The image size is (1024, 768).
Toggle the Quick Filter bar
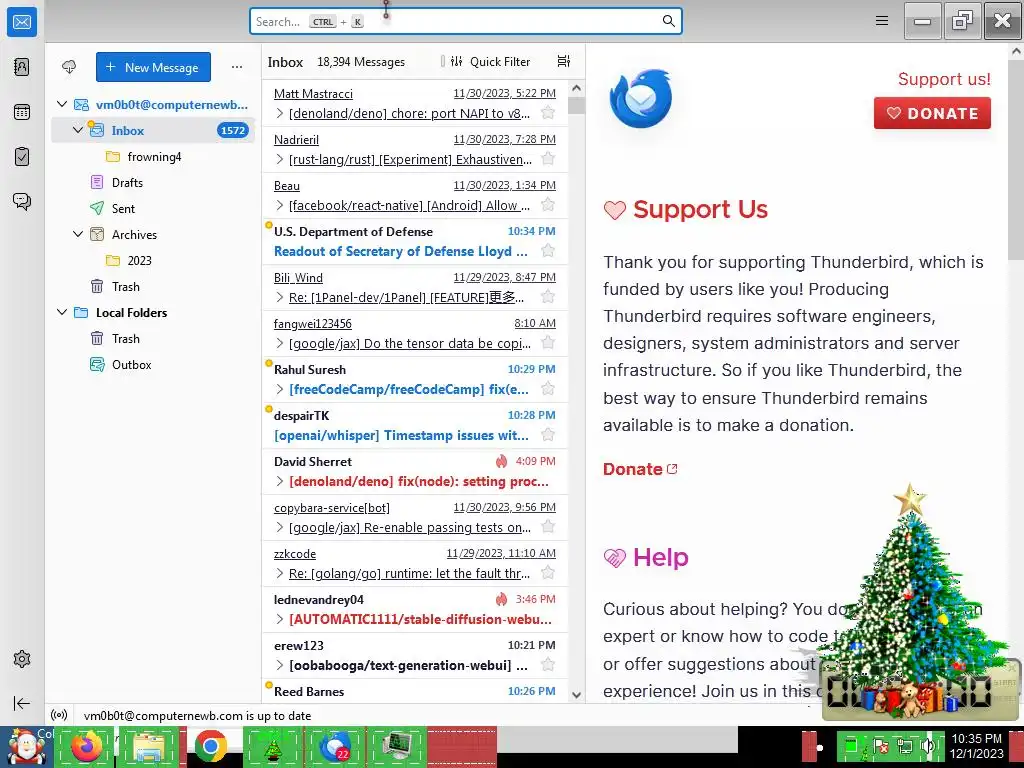click(x=490, y=61)
